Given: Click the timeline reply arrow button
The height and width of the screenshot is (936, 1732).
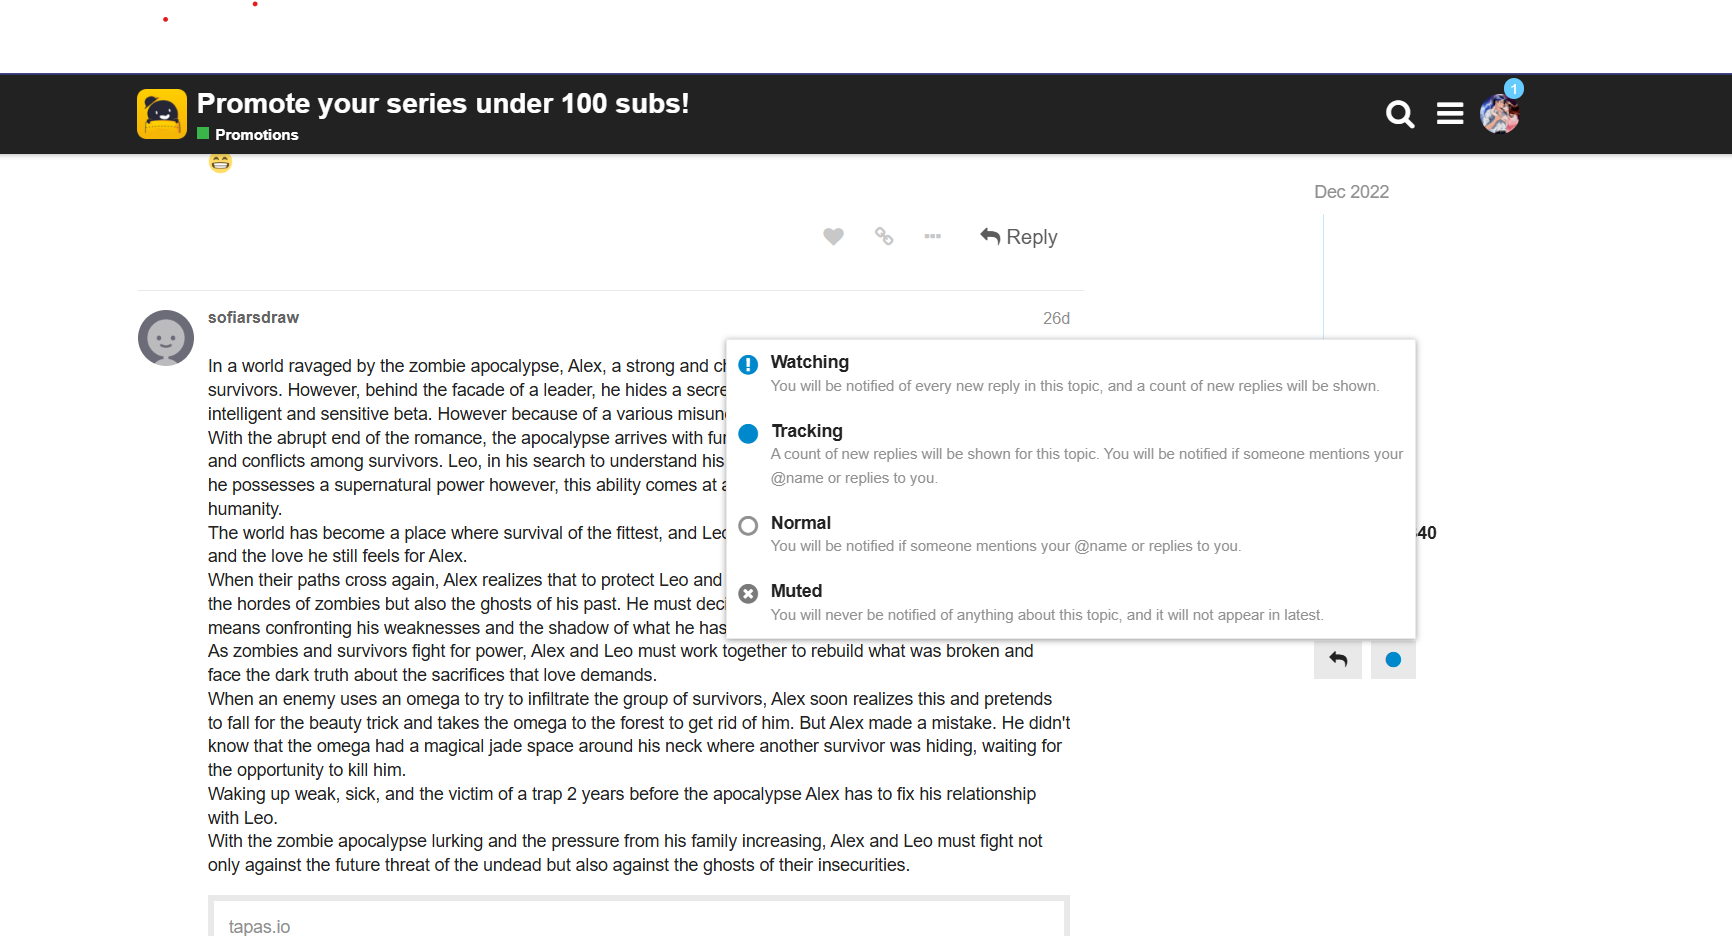Looking at the screenshot, I should [1338, 660].
